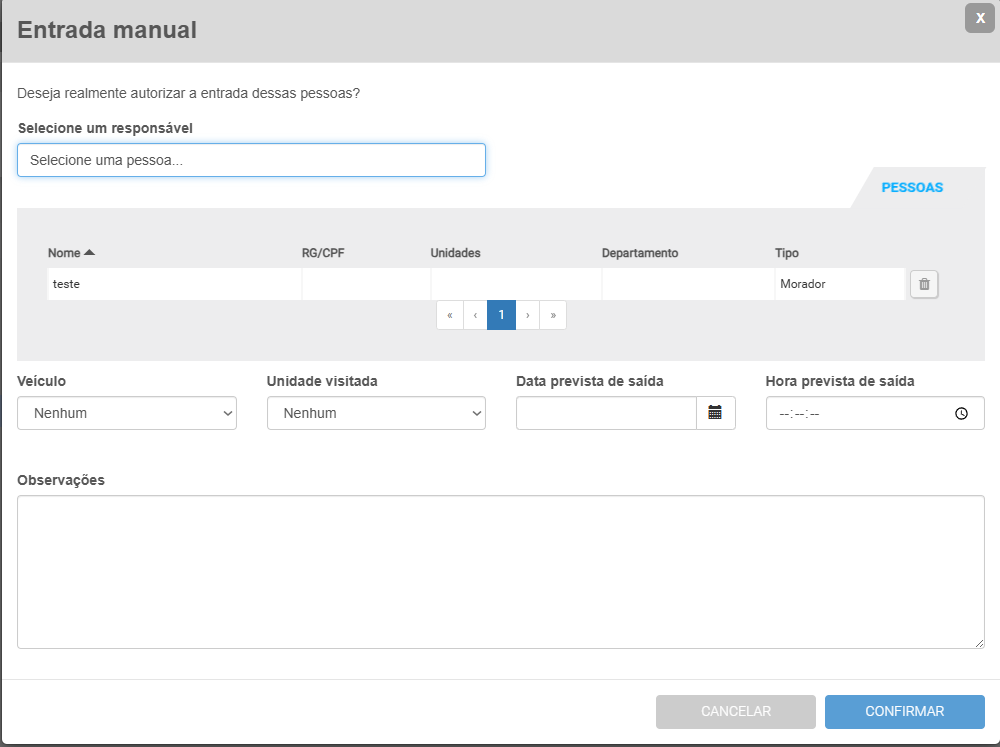This screenshot has width=1000, height=747.
Task: Click the clock icon in time field
Action: [961, 413]
